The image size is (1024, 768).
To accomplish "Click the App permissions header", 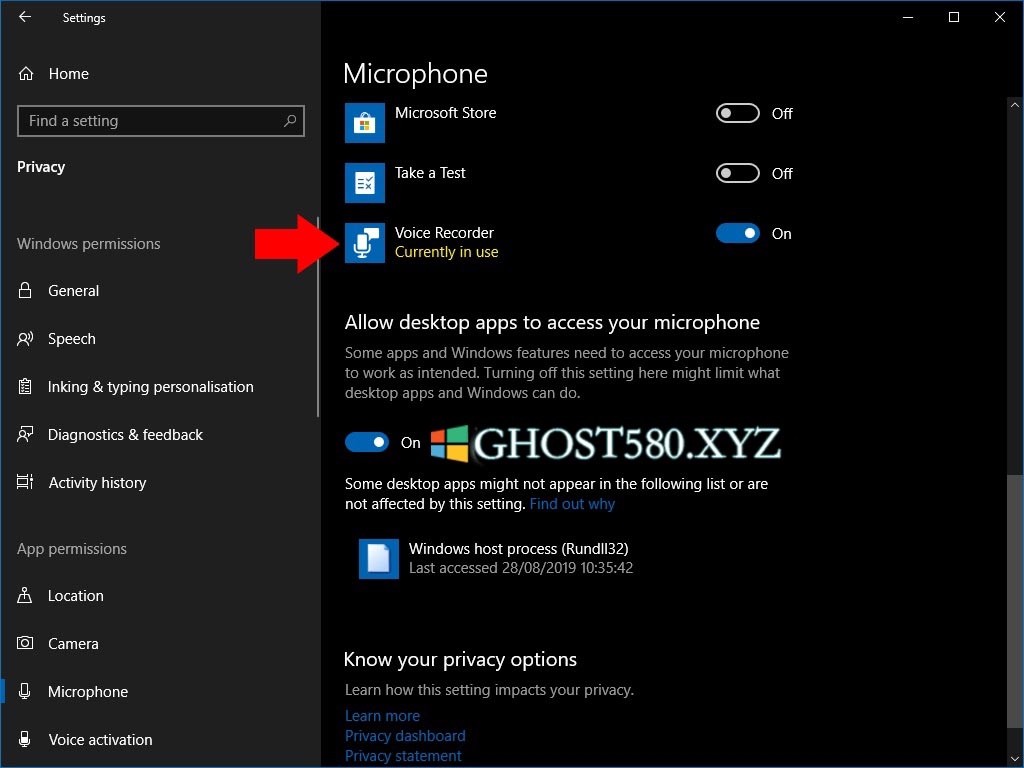I will (x=72, y=549).
